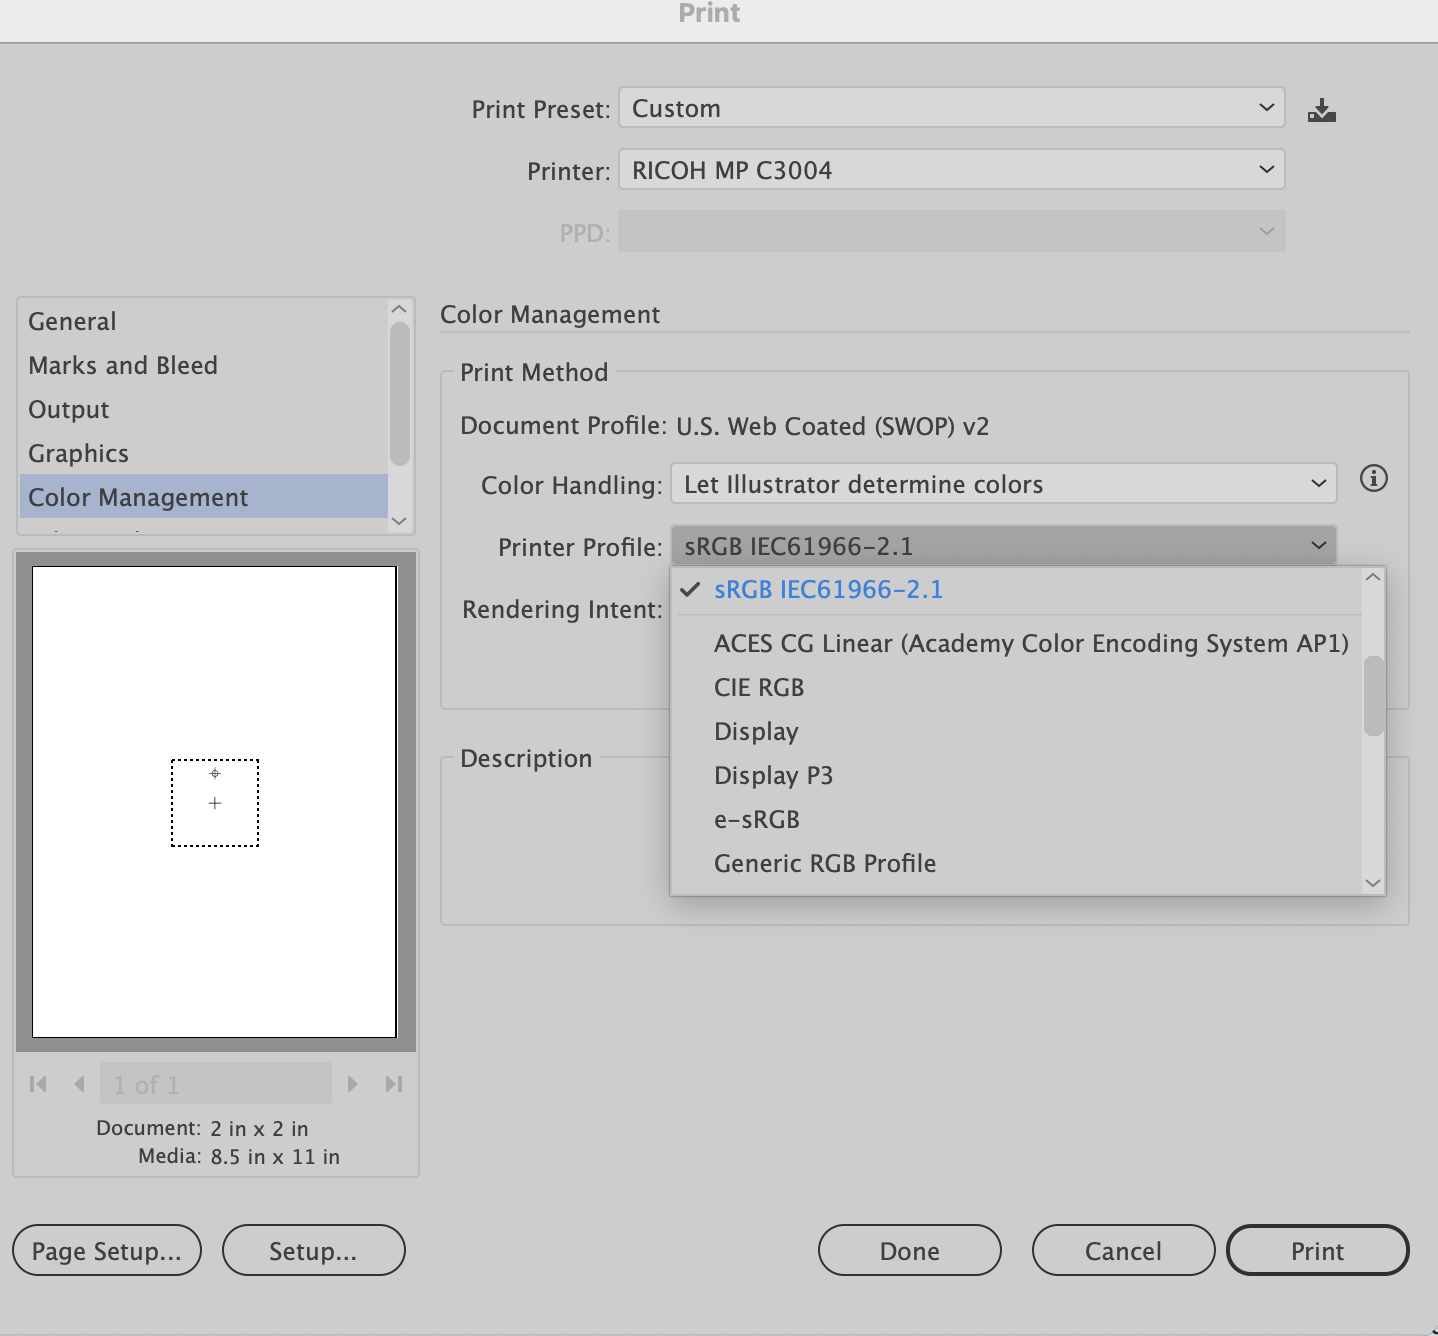Click the 'Media: 8.5 in x 11 in' text
The height and width of the screenshot is (1336, 1438).
point(239,1157)
